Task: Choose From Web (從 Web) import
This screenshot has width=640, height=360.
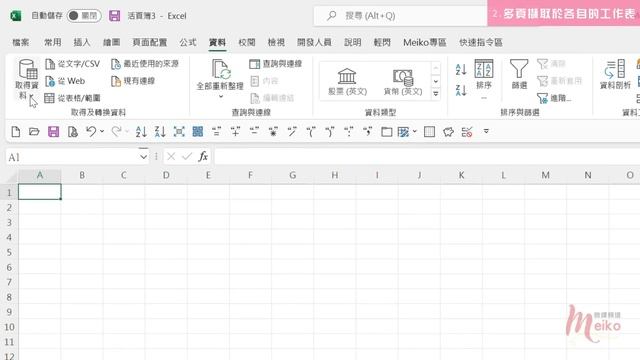Action: pyautogui.click(x=65, y=81)
